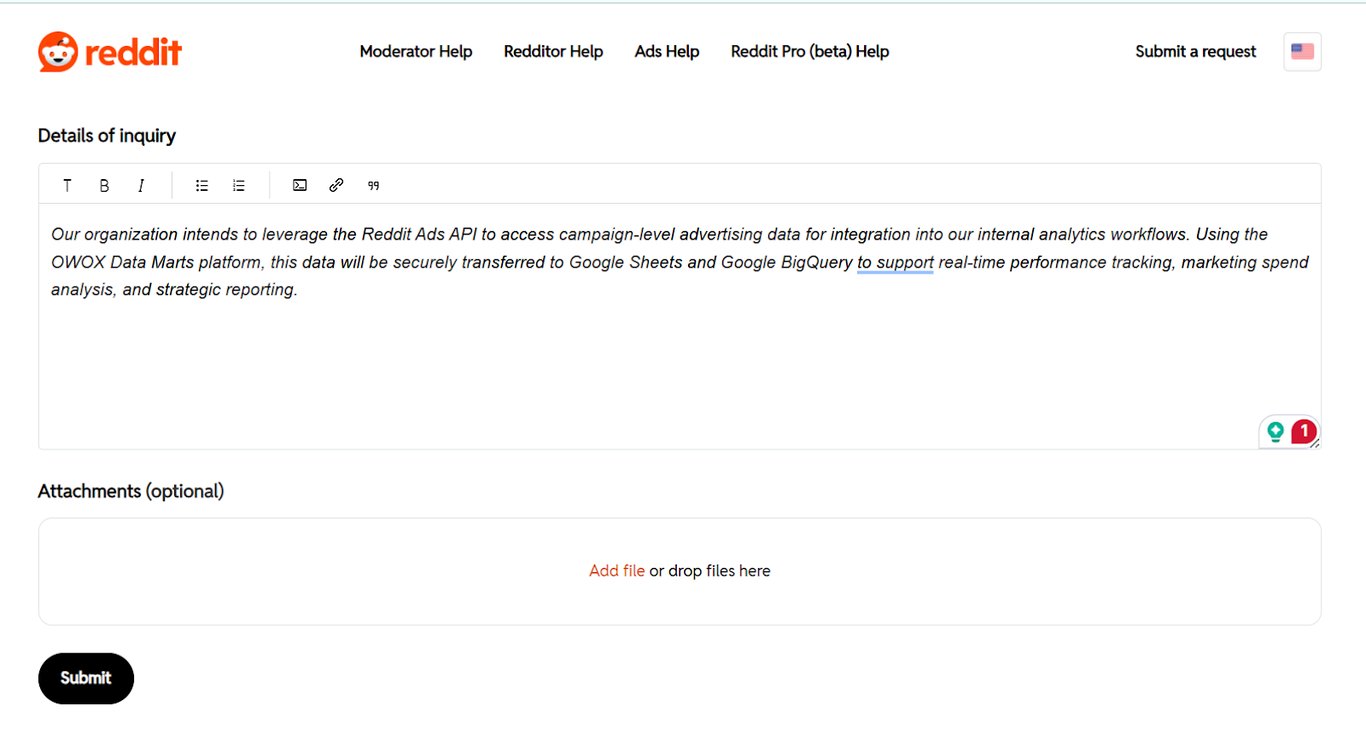Insert a block quote
This screenshot has width=1366, height=735.
[x=374, y=185]
